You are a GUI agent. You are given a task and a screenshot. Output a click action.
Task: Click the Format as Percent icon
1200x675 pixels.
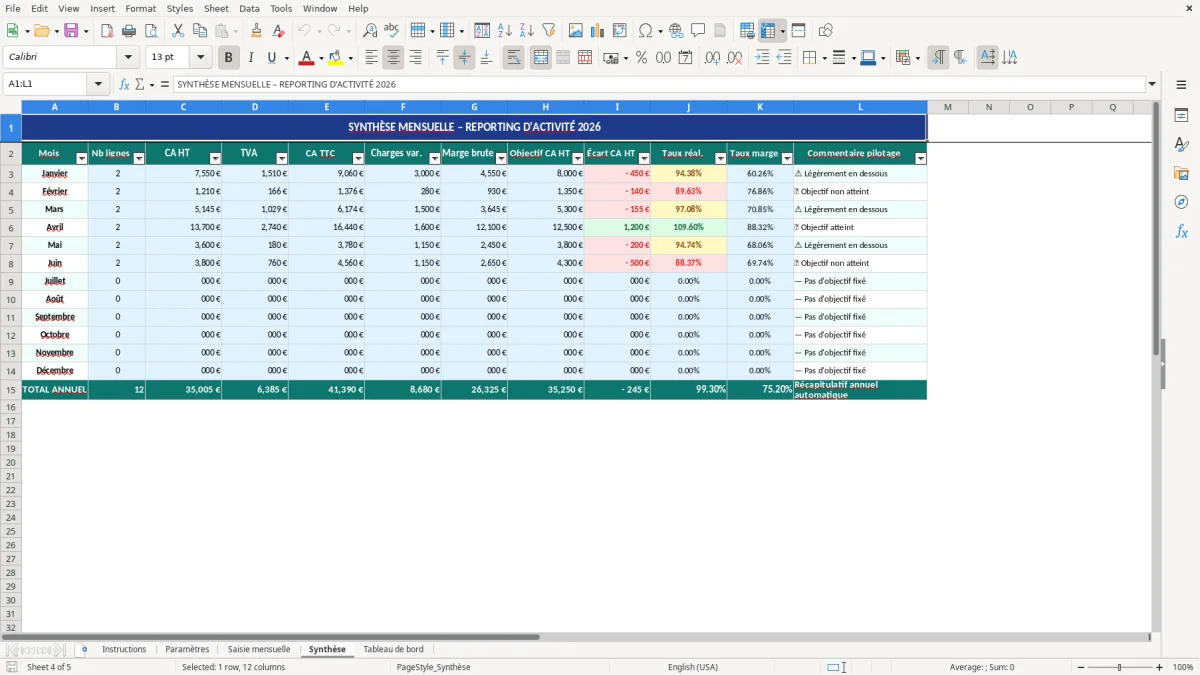(x=641, y=58)
